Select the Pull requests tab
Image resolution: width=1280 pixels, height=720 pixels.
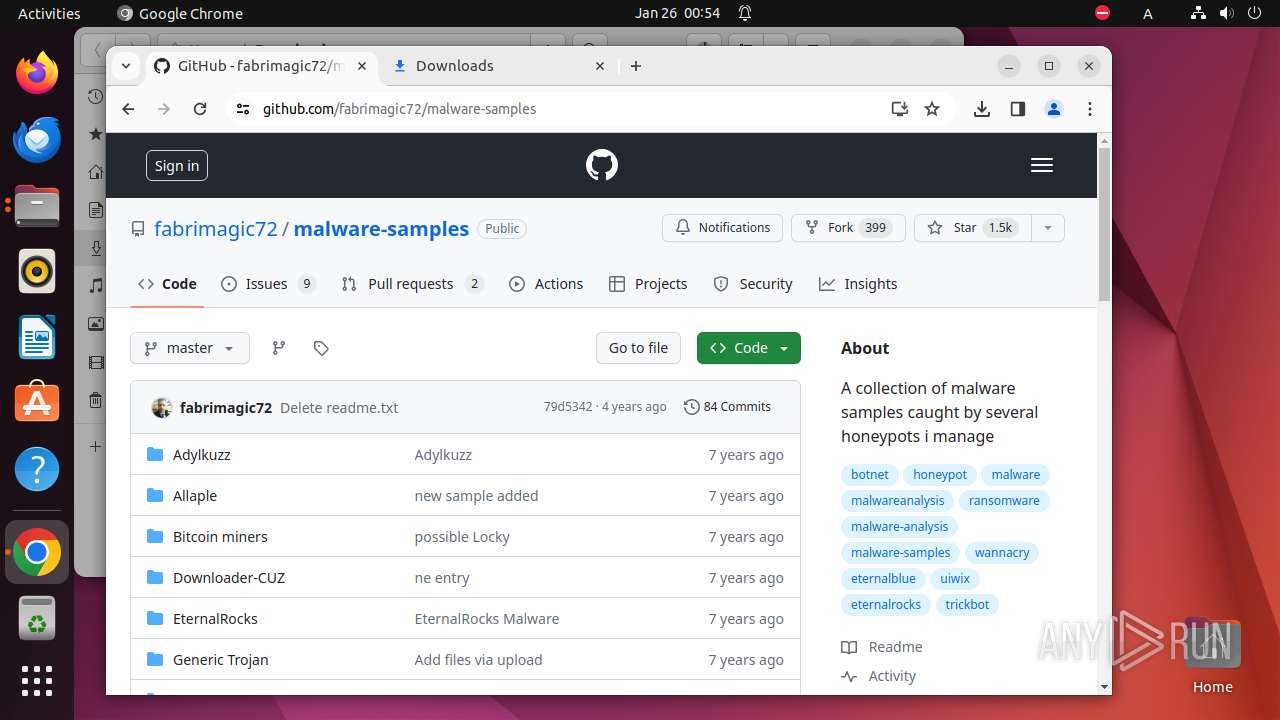tap(412, 284)
